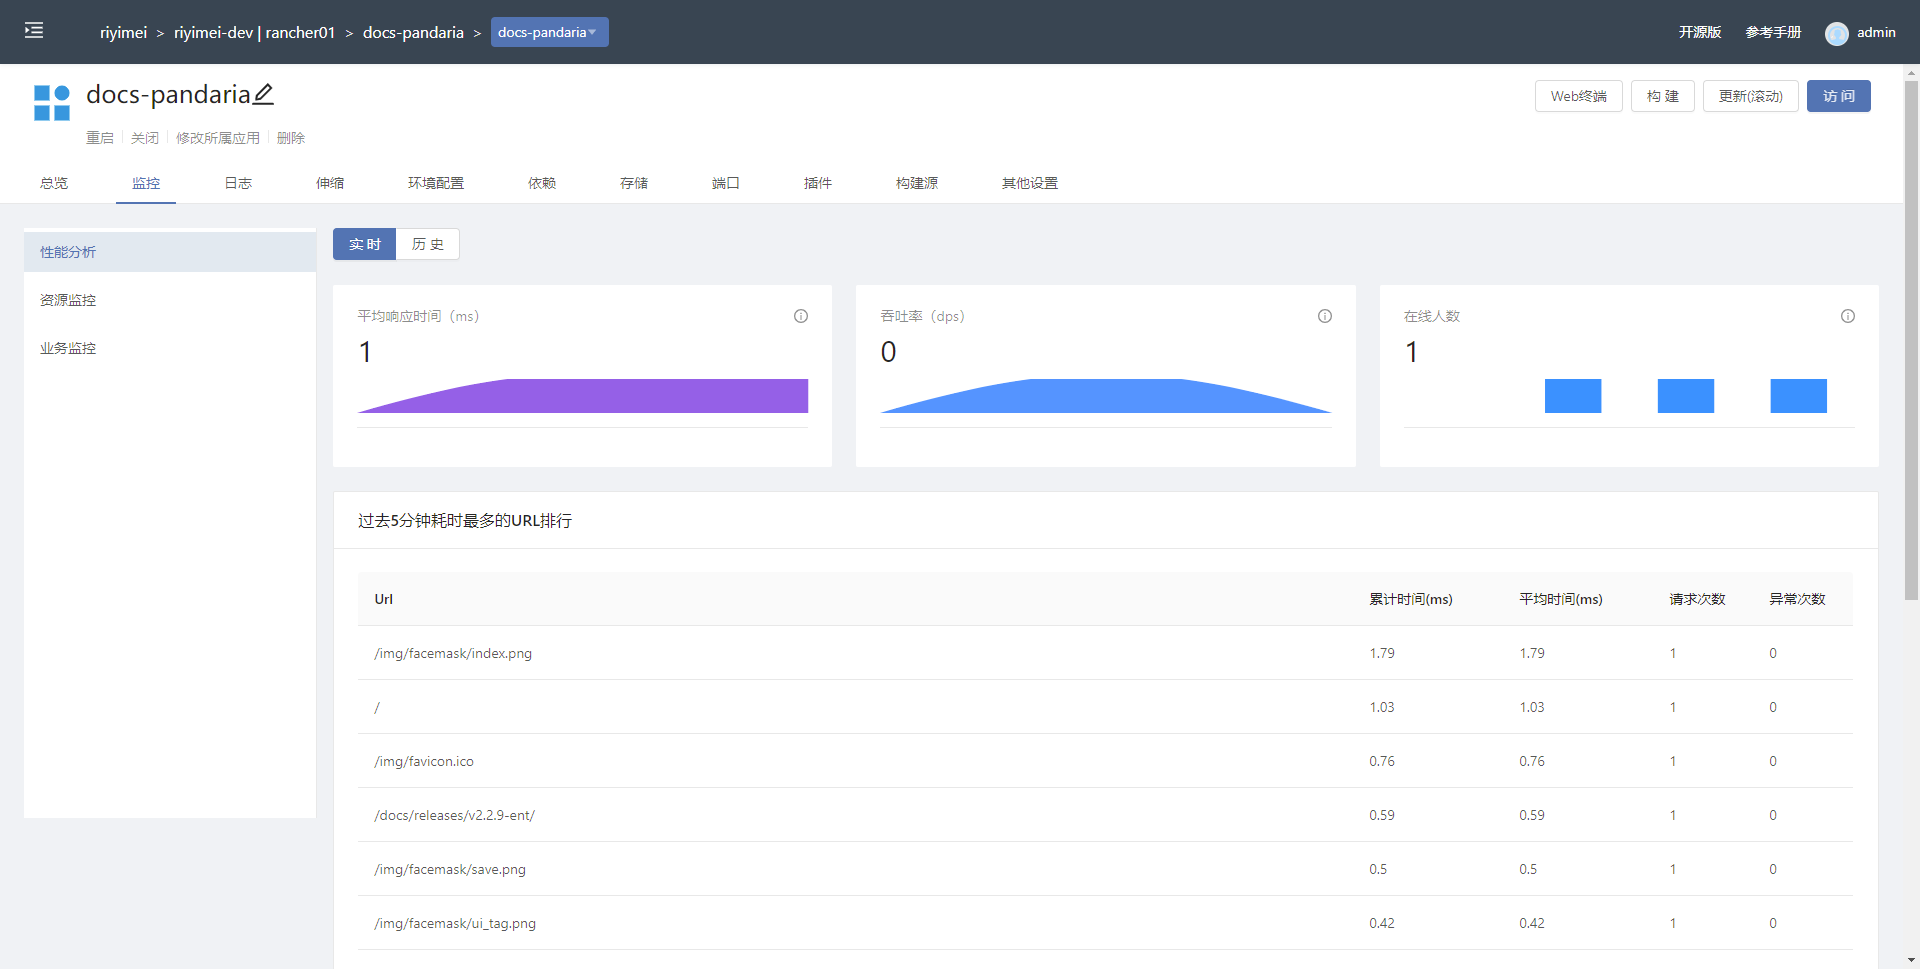1920x969 pixels.
Task: Click the 异常次数 column header
Action: (1797, 599)
